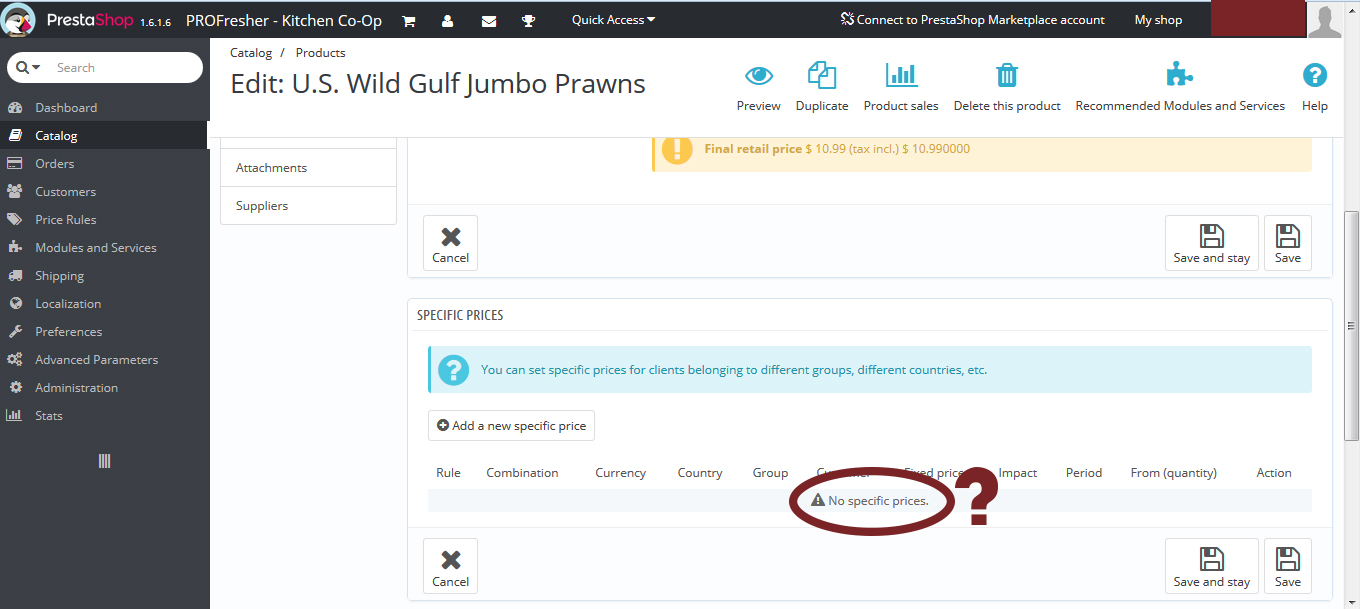
Task: Open Administration in the sidebar
Action: point(76,388)
